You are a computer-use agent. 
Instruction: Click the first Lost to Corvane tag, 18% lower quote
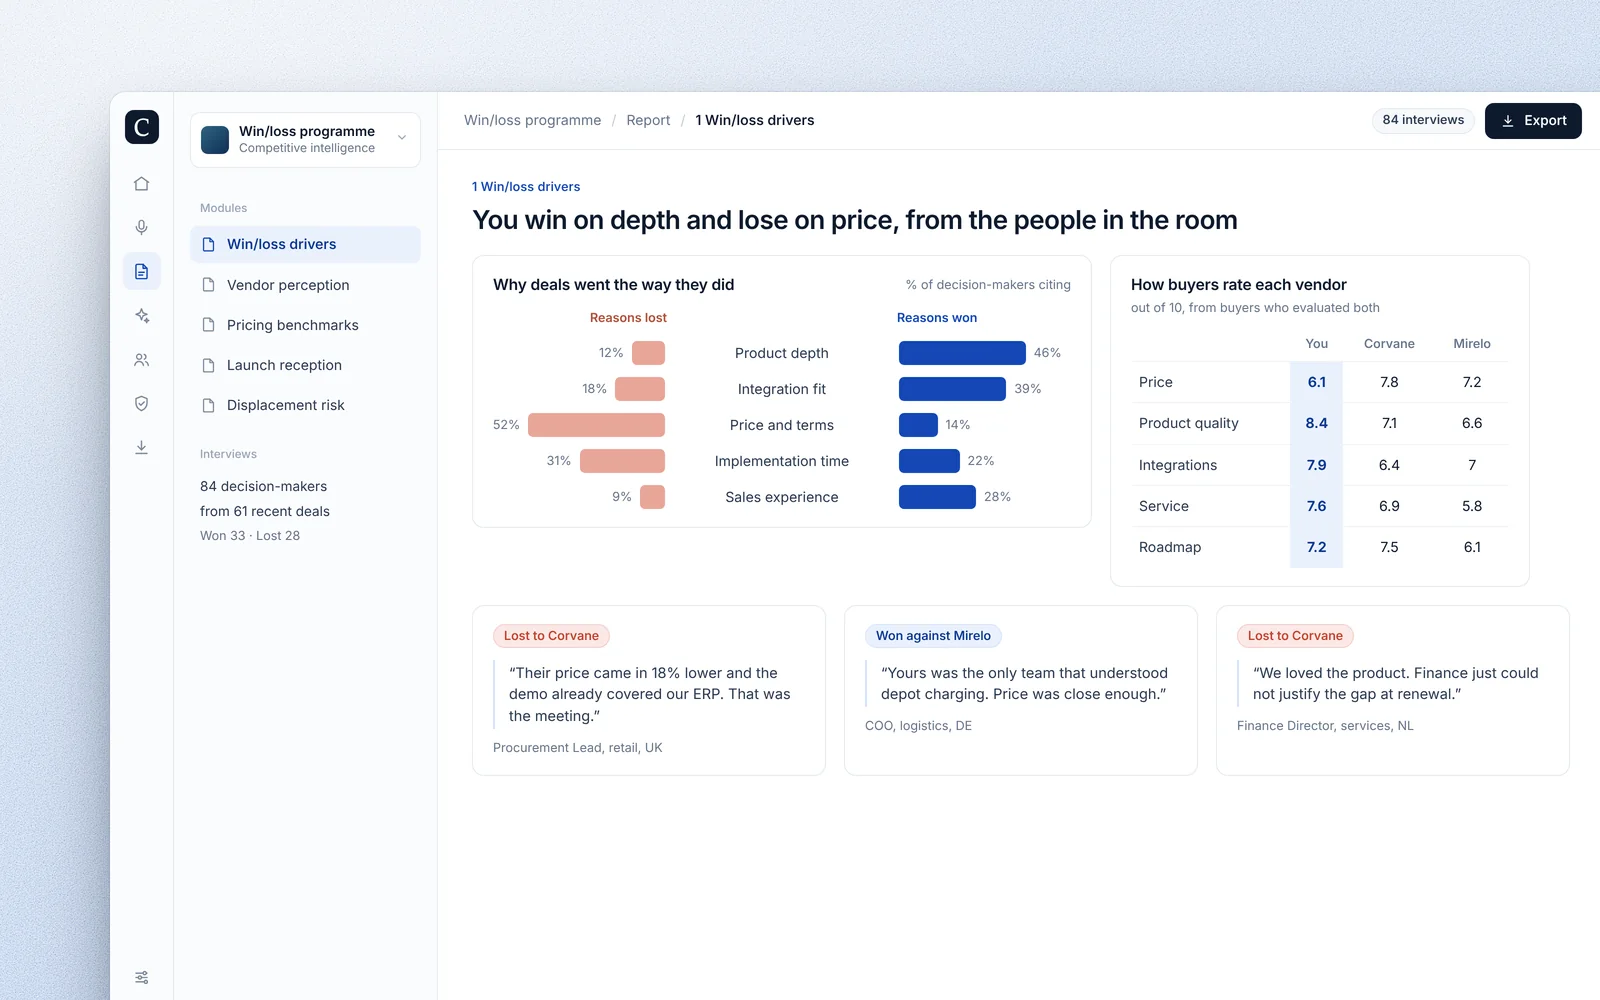[x=551, y=636]
